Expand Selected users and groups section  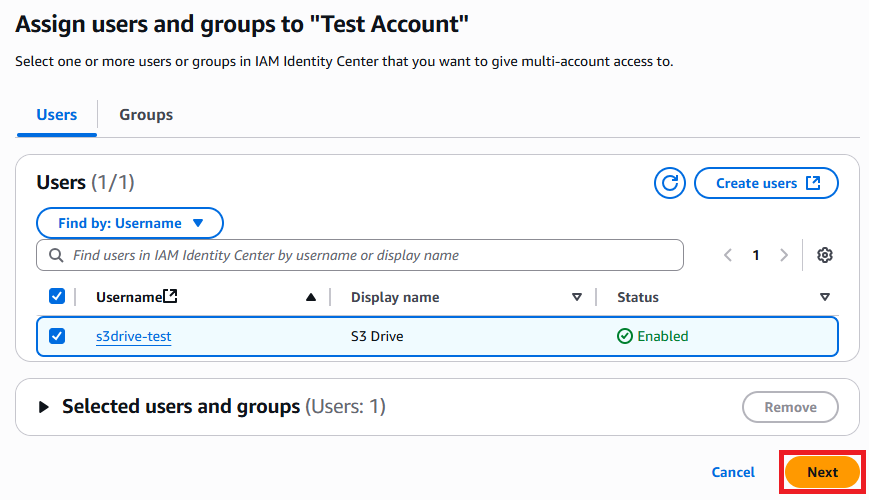pyautogui.click(x=44, y=407)
